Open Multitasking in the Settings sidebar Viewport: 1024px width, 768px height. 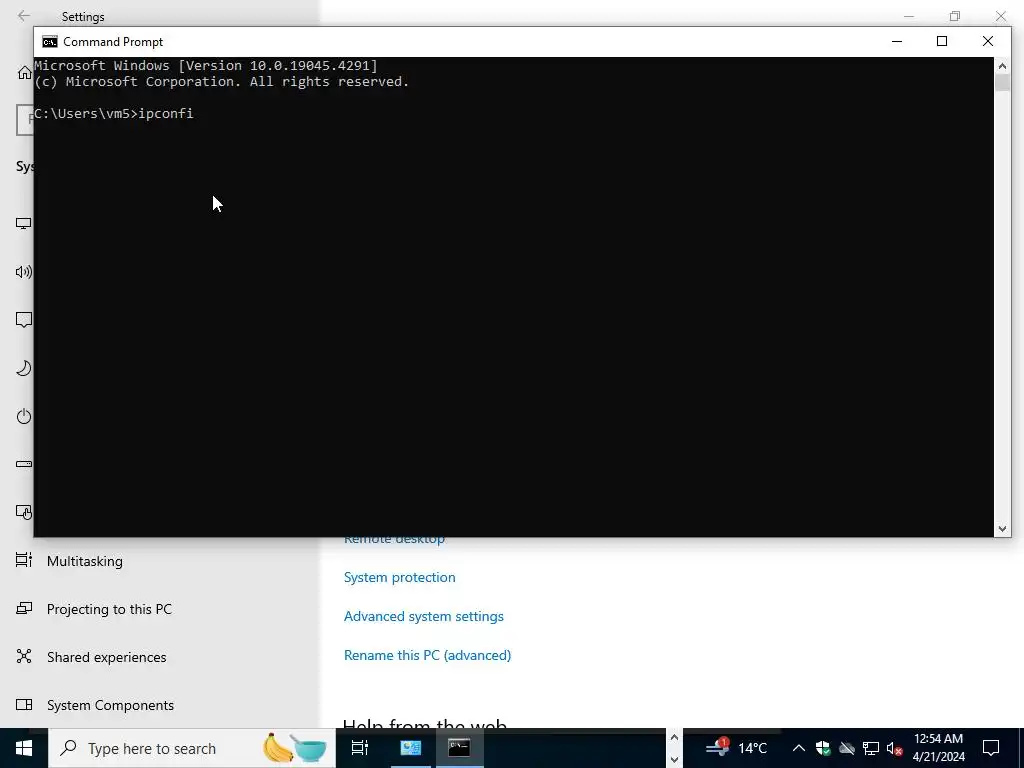85,561
